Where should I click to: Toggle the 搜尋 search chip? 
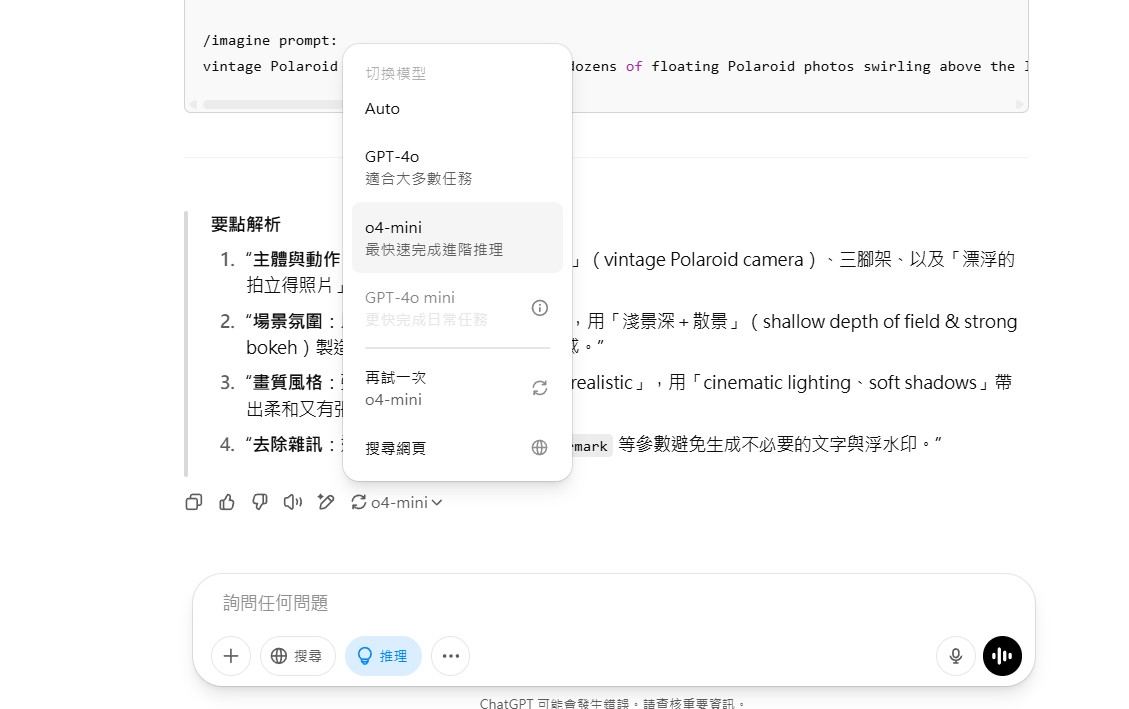(x=297, y=656)
